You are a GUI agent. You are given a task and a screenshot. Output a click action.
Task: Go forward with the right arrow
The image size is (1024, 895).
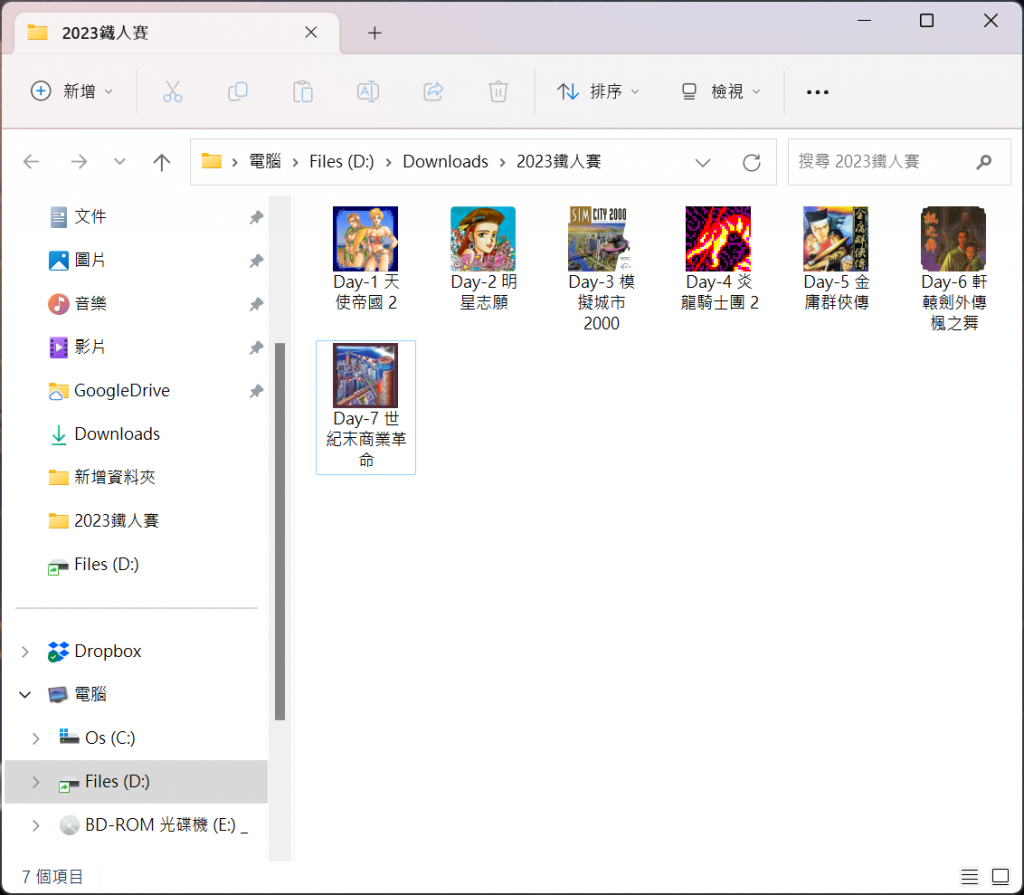pyautogui.click(x=79, y=161)
